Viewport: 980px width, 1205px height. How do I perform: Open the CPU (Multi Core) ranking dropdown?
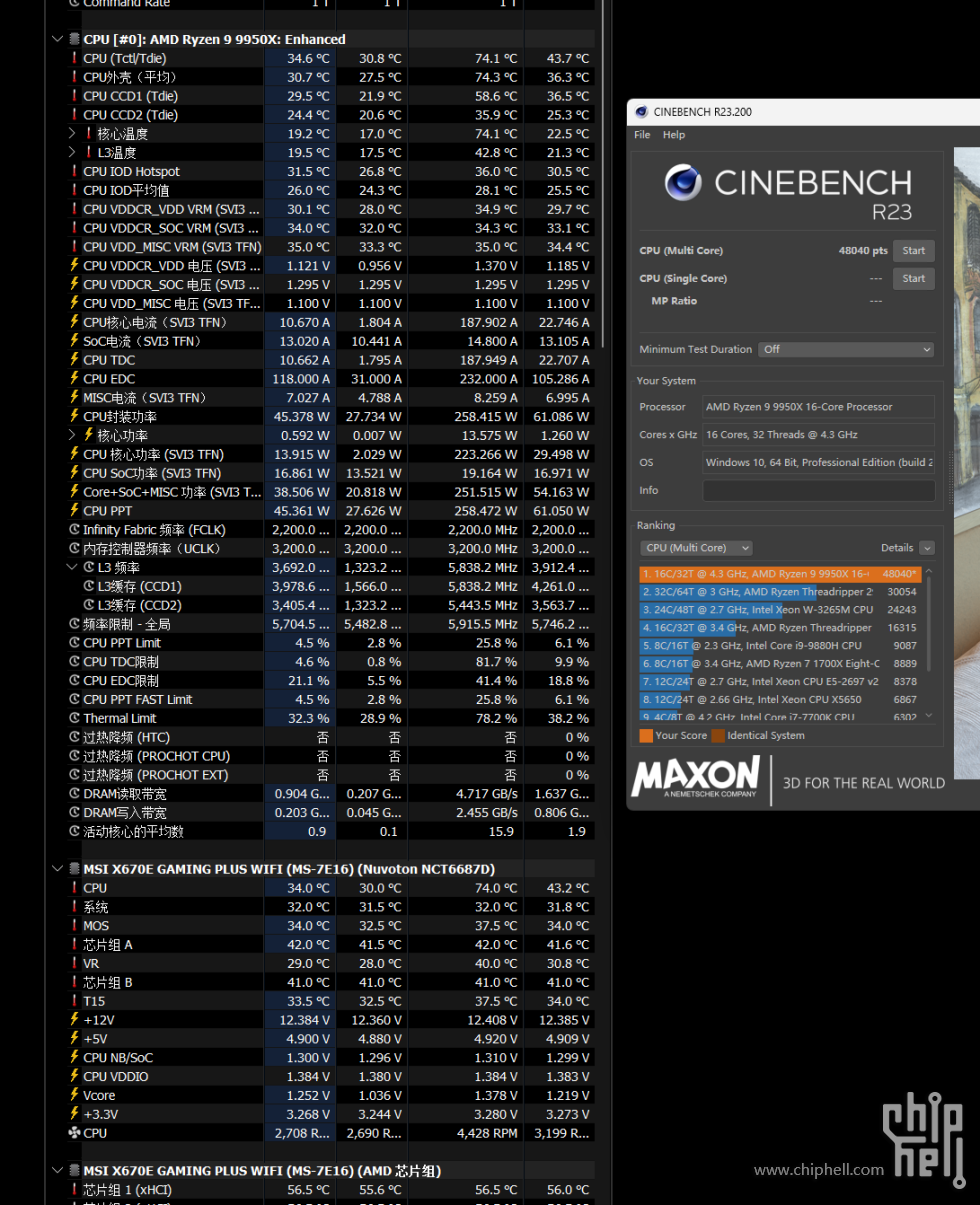point(696,548)
